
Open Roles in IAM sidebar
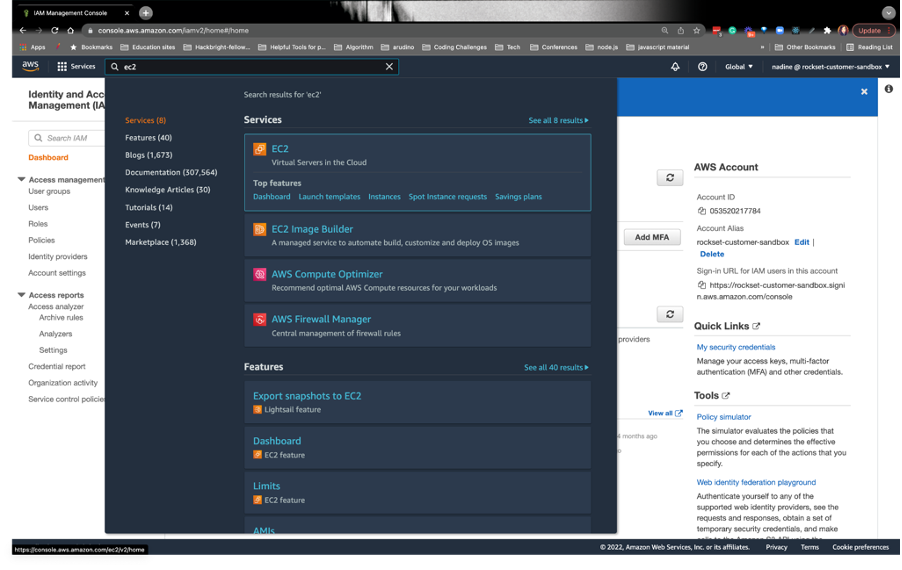pos(38,224)
